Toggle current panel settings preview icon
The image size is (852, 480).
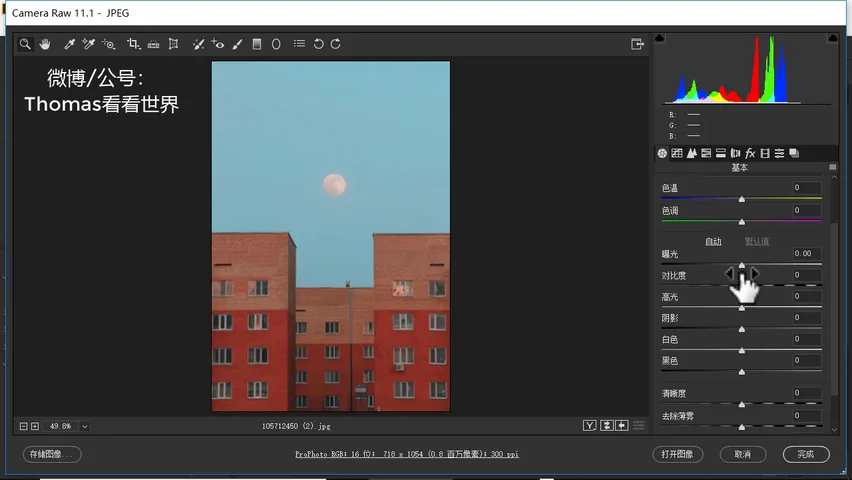(638, 426)
